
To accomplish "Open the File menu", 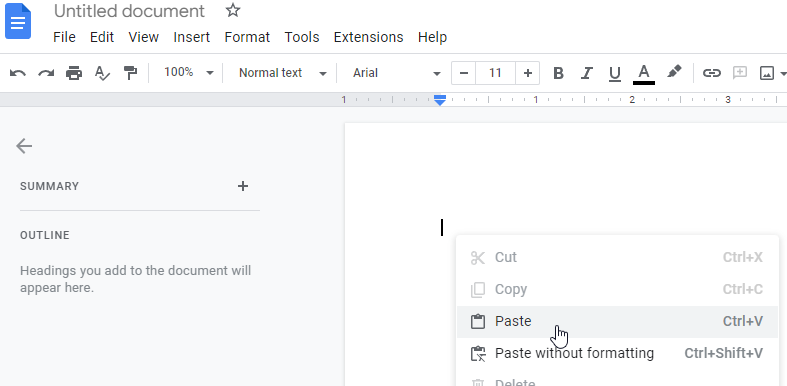I will pos(64,37).
